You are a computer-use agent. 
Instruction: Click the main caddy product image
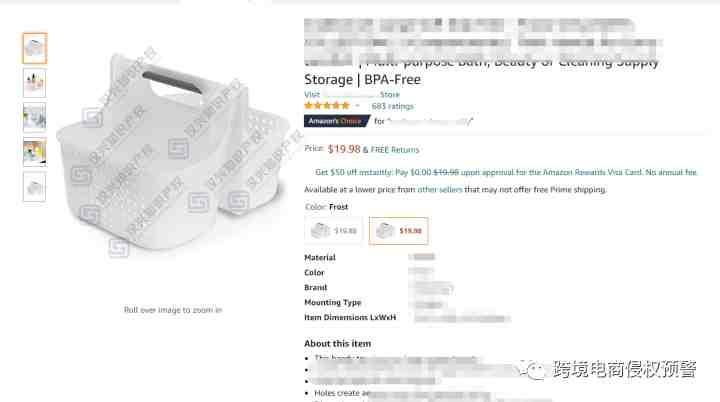[174, 154]
